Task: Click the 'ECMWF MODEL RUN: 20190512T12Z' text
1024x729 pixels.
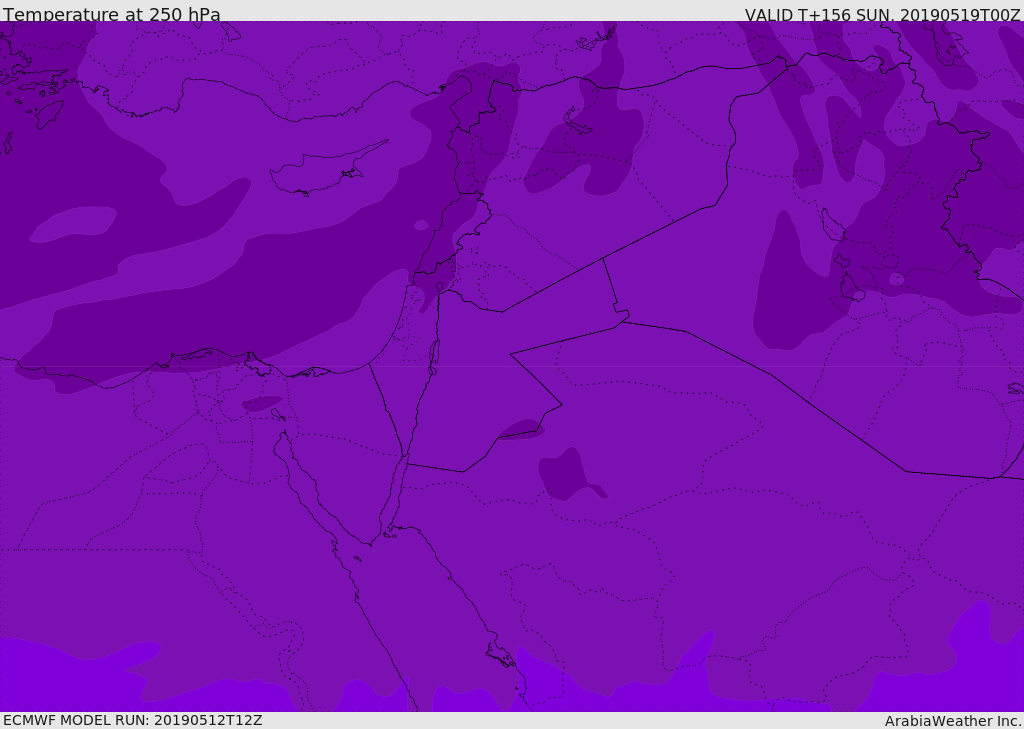Action: [x=133, y=720]
